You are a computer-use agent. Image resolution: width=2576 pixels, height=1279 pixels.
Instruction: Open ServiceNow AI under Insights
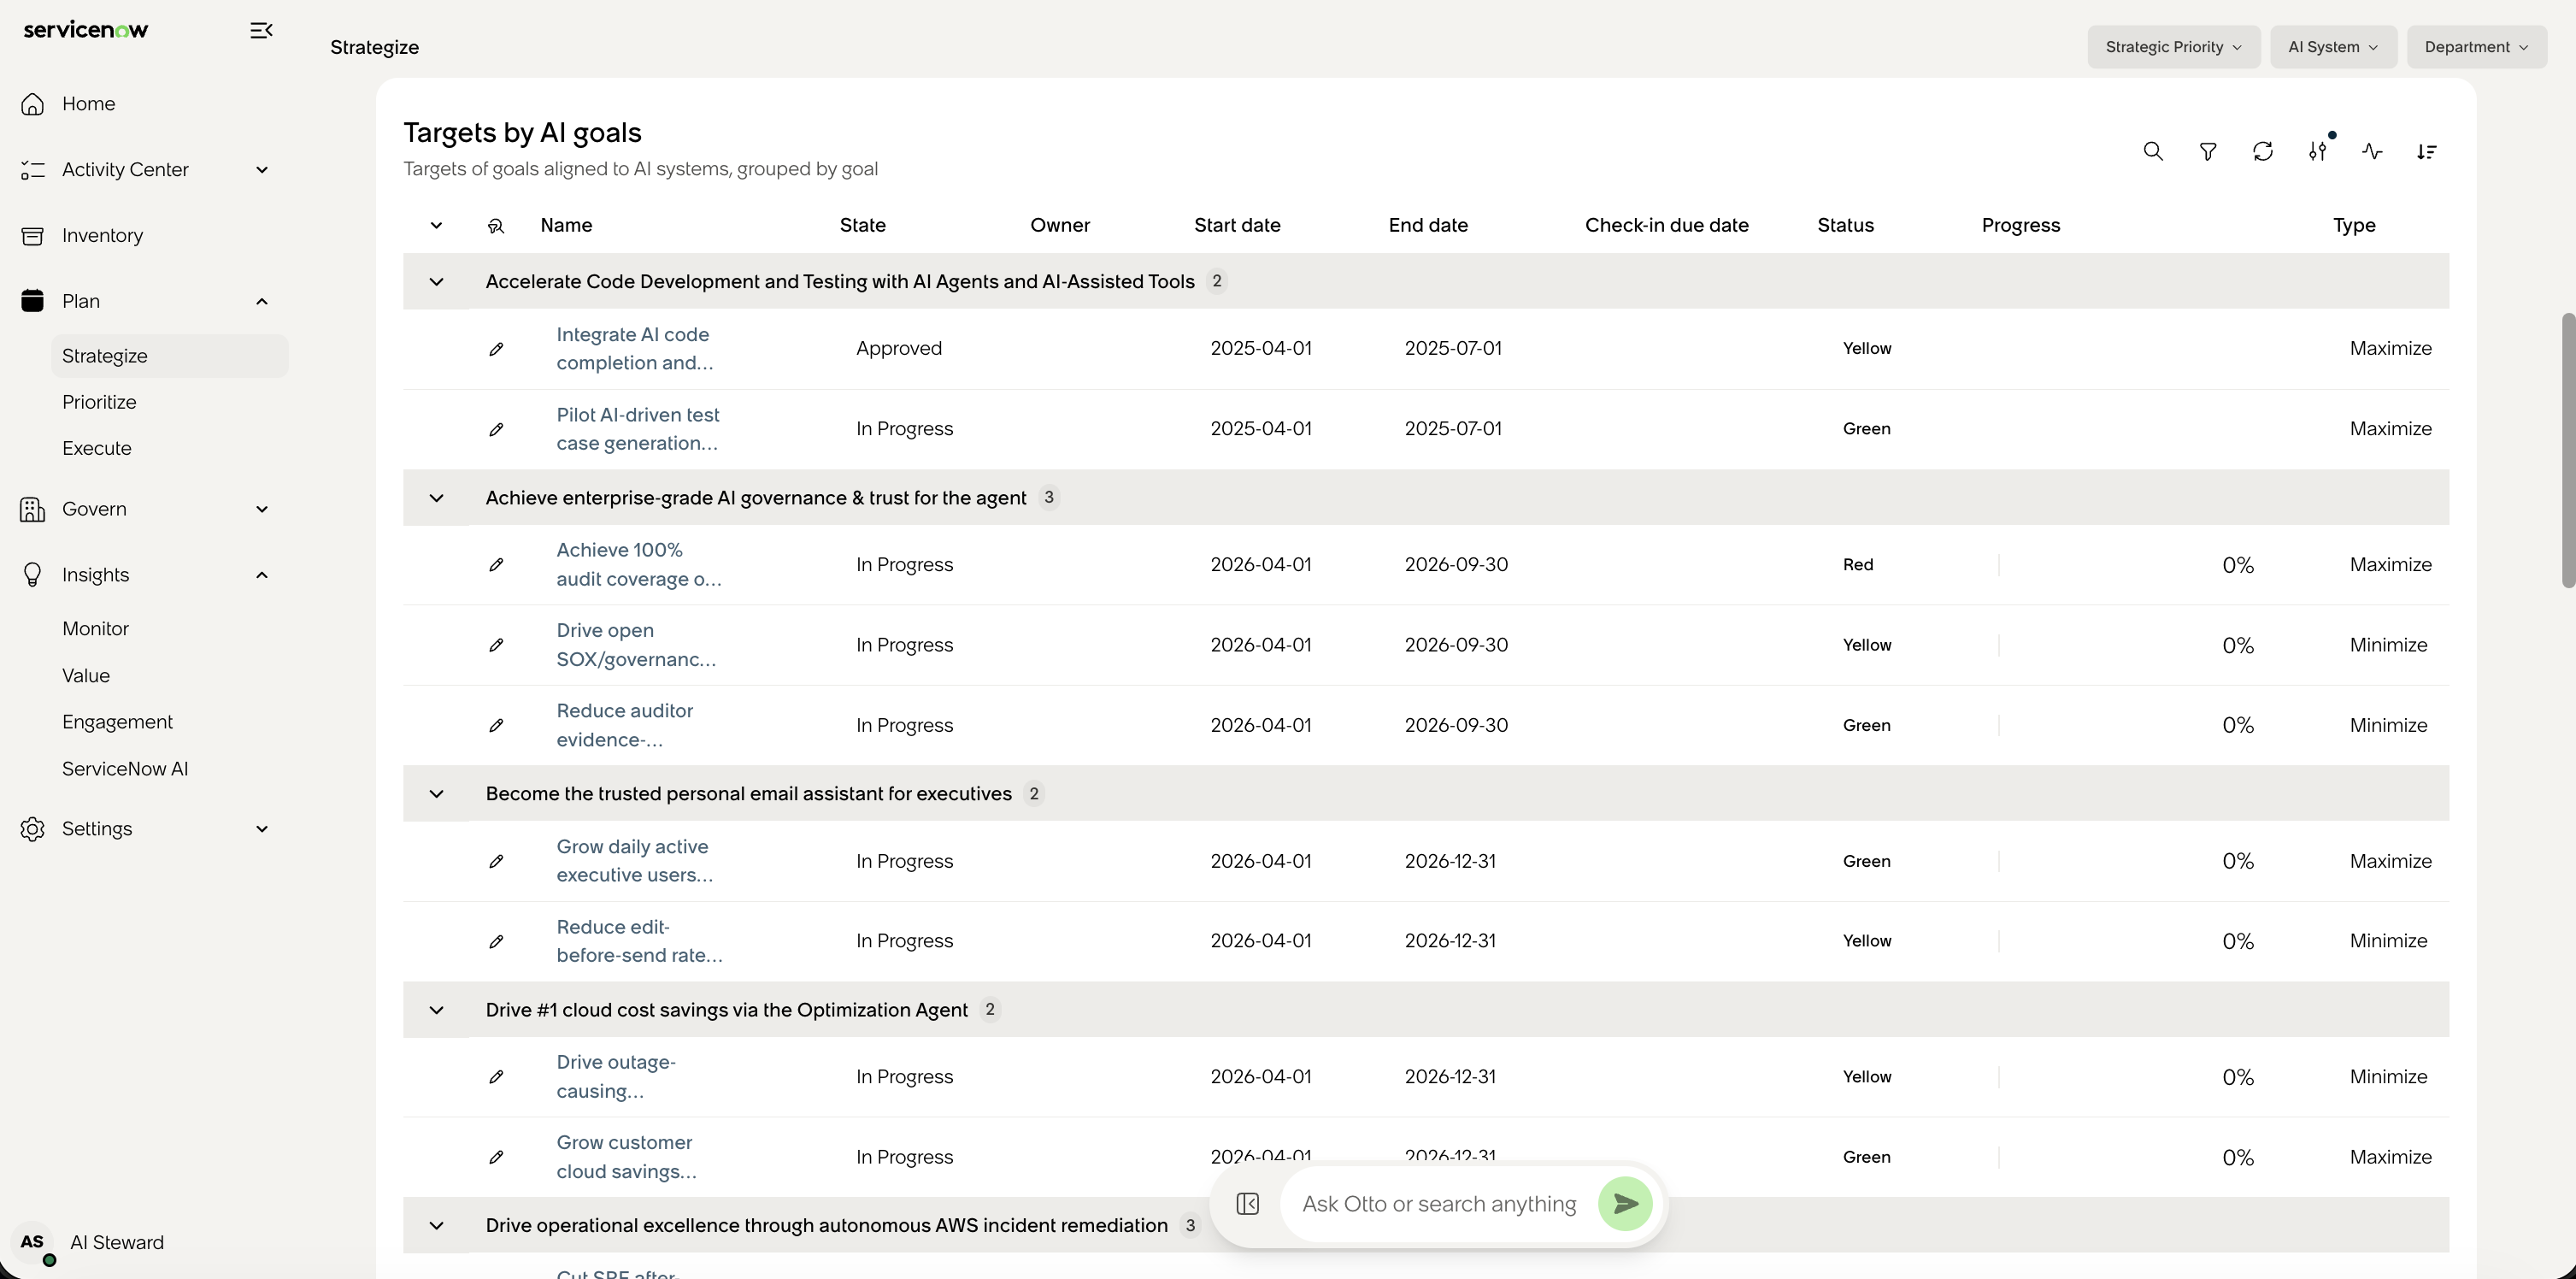pos(125,769)
